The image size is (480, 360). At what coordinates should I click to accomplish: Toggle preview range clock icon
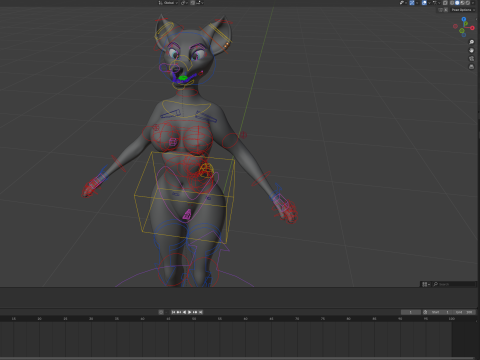click(x=425, y=312)
